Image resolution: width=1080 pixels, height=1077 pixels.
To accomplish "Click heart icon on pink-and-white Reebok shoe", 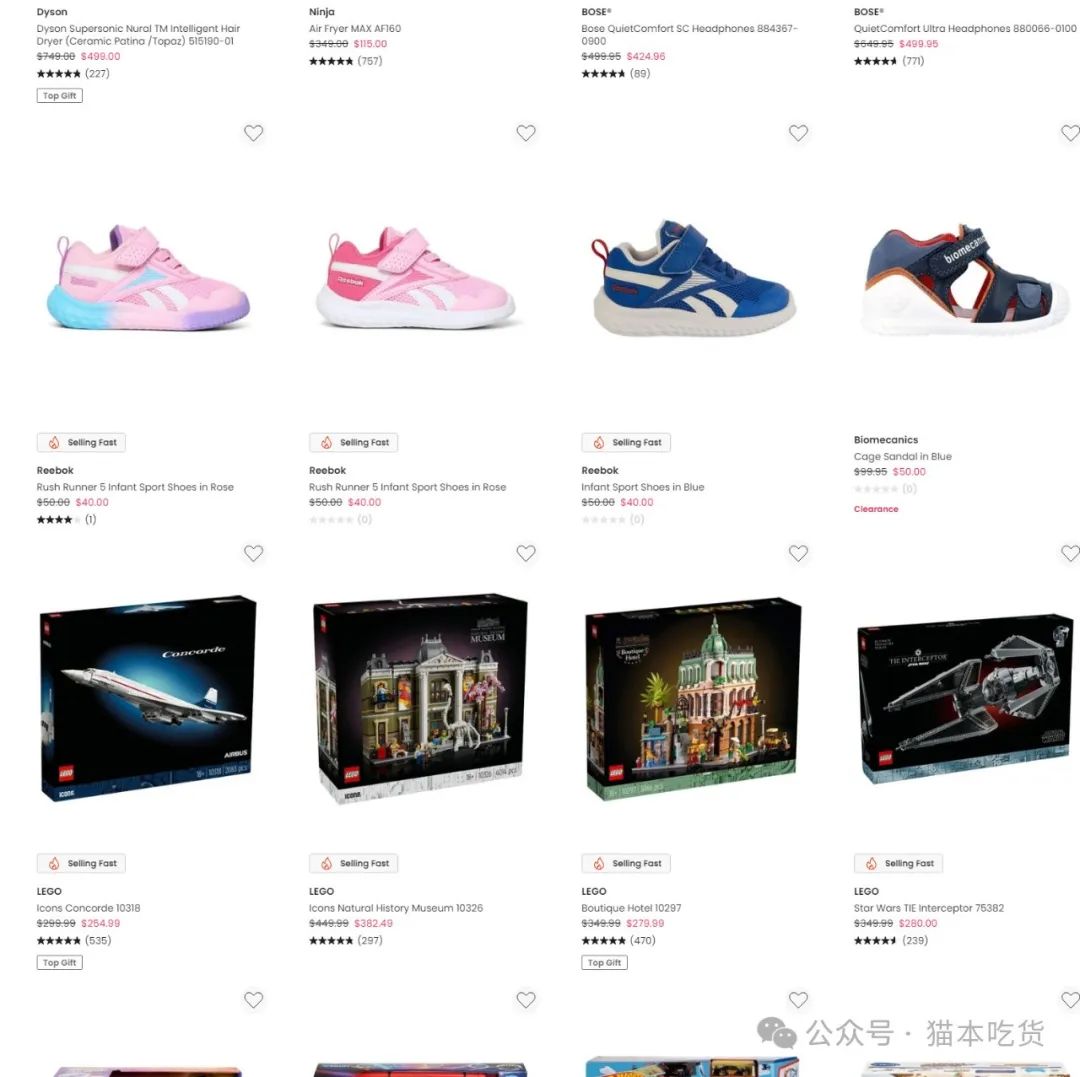I will (526, 133).
